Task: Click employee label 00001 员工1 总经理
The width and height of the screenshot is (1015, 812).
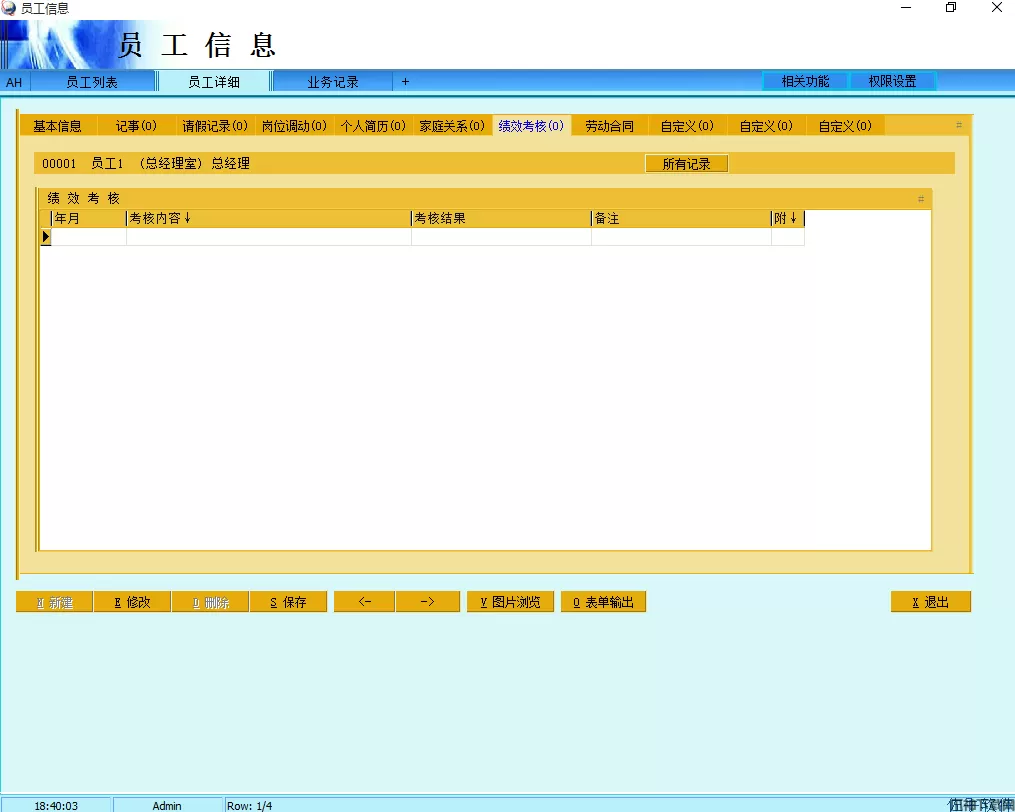Action: 146,164
